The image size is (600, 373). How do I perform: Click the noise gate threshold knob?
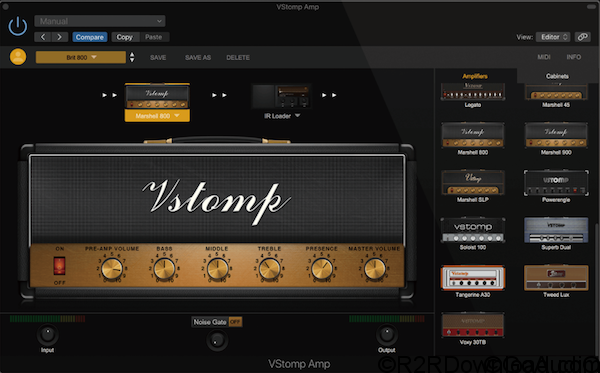(x=217, y=340)
